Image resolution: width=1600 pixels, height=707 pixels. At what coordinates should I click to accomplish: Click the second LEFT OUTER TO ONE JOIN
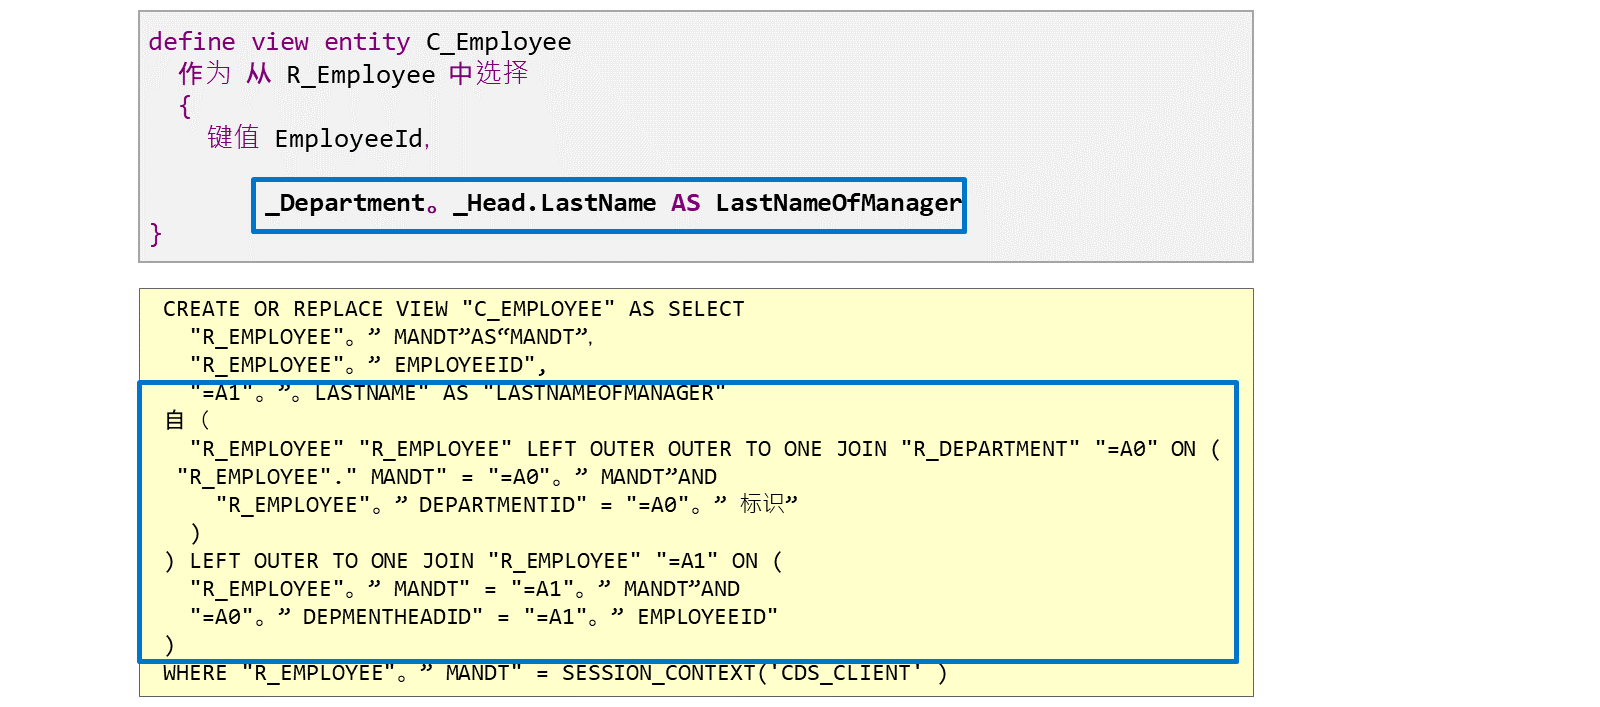click(x=332, y=561)
